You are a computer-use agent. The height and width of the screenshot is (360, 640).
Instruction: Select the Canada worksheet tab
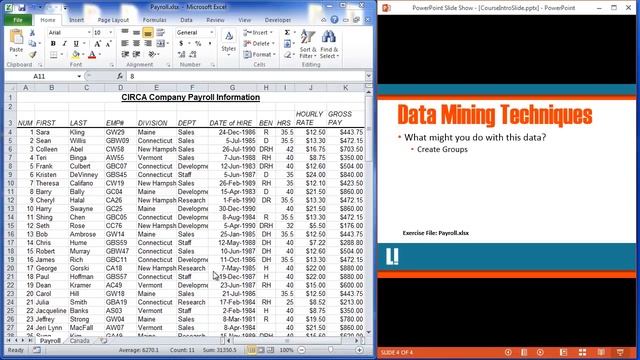pos(80,340)
